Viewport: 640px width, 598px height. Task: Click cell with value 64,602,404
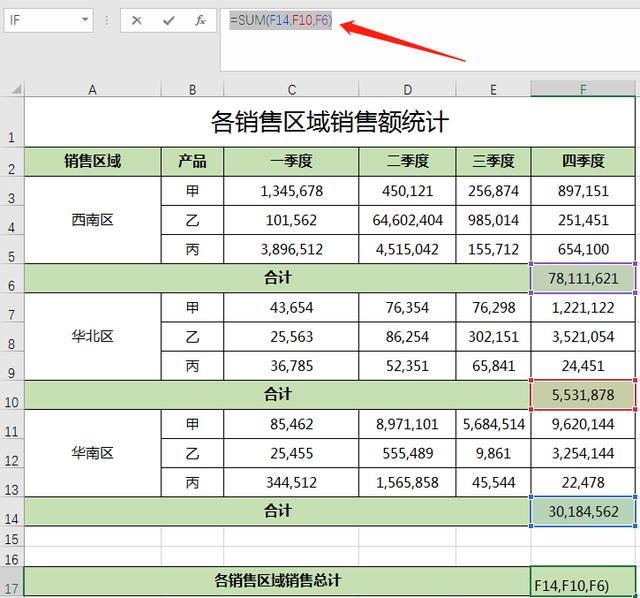407,220
